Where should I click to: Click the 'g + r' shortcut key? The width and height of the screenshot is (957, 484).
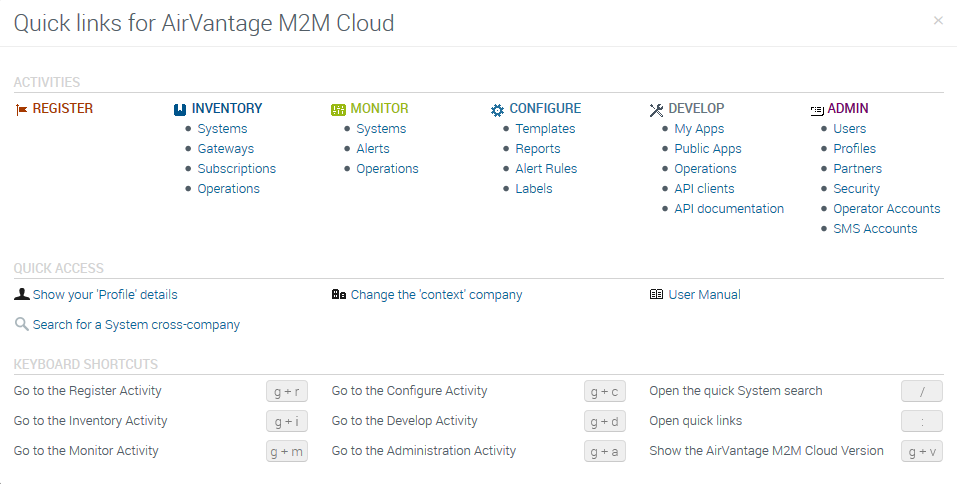[x=287, y=391]
